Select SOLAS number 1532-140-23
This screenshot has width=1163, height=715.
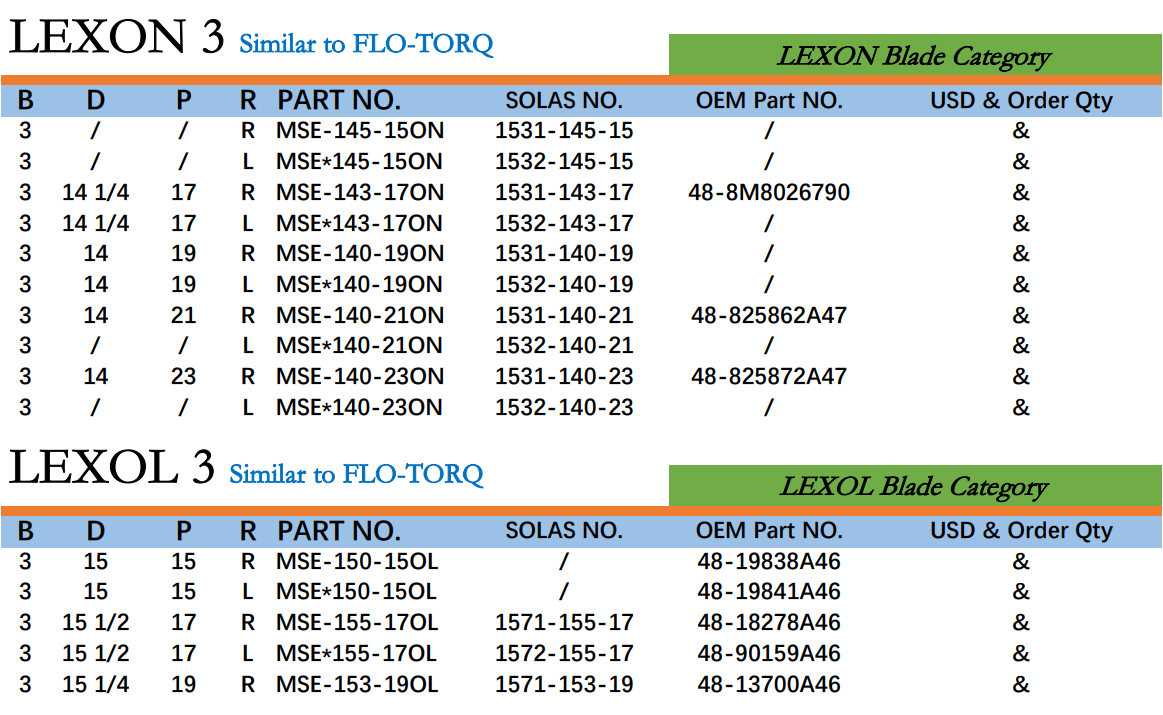pyautogui.click(x=564, y=408)
